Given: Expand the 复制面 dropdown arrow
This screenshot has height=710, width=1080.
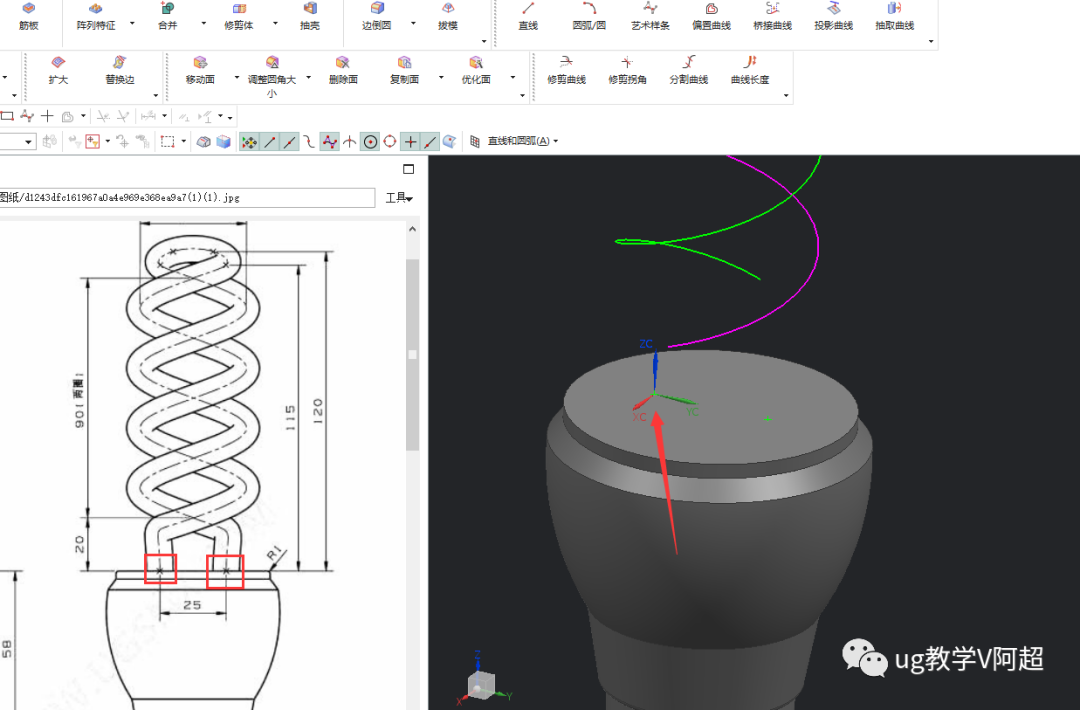Looking at the screenshot, I should pos(441,77).
